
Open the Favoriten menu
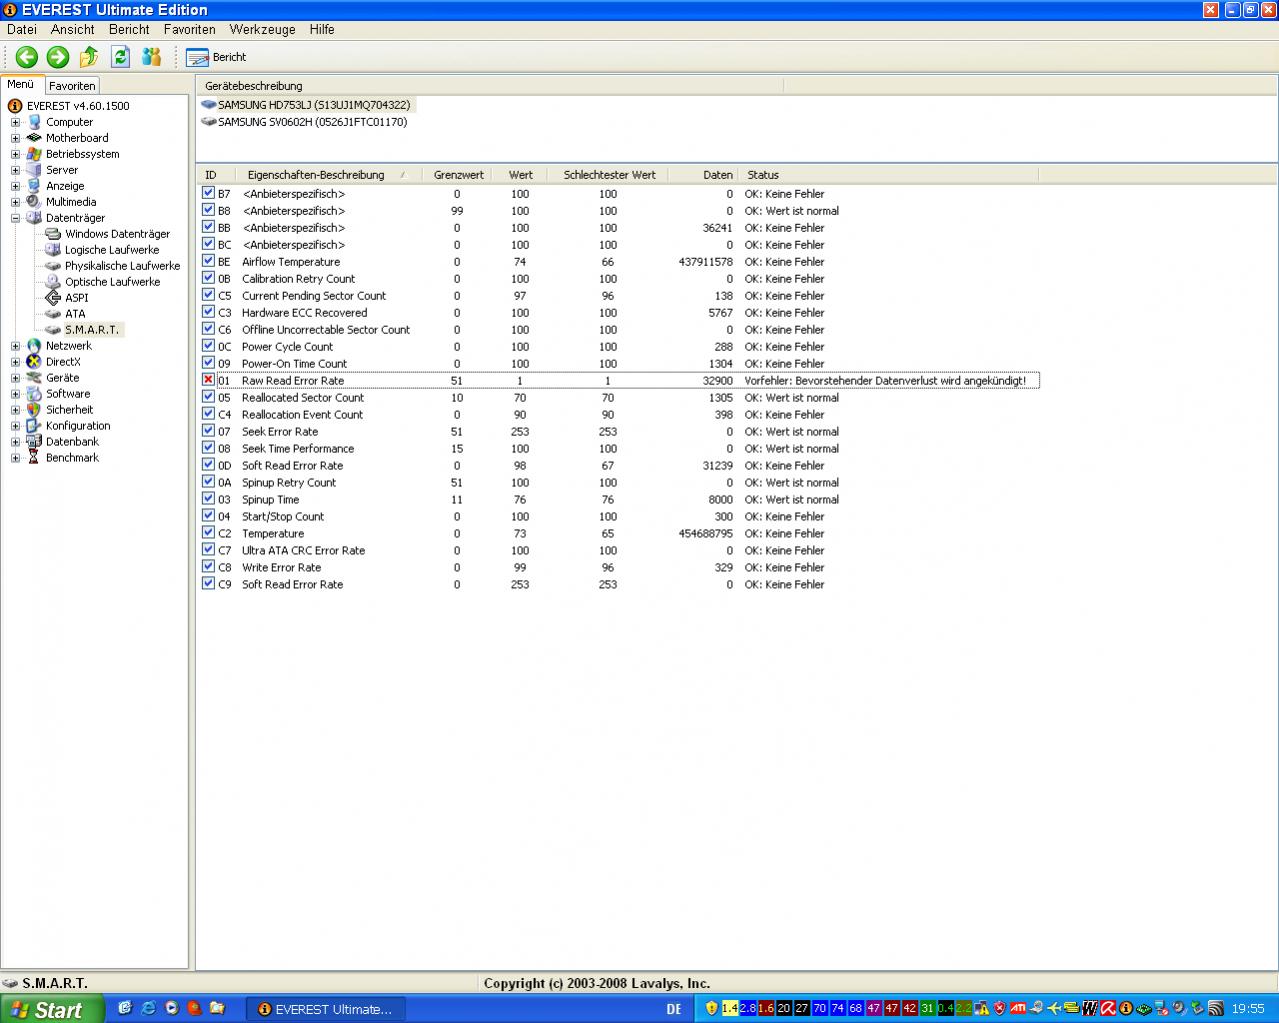[x=190, y=30]
